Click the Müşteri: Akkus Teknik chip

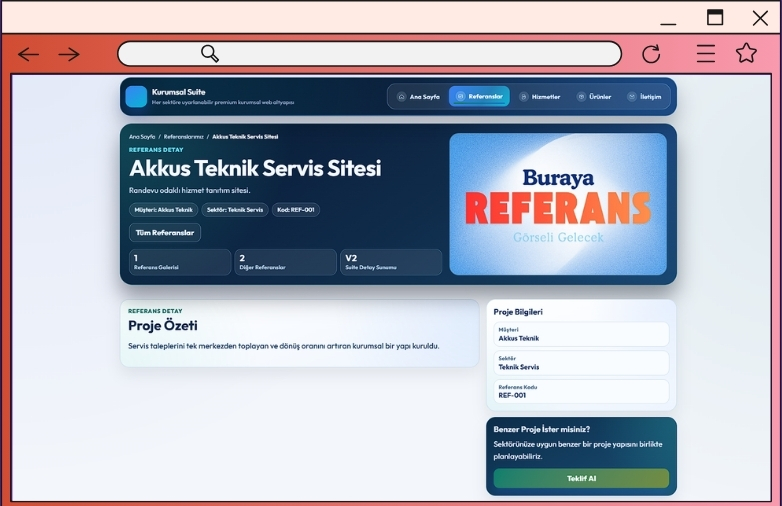(x=164, y=210)
